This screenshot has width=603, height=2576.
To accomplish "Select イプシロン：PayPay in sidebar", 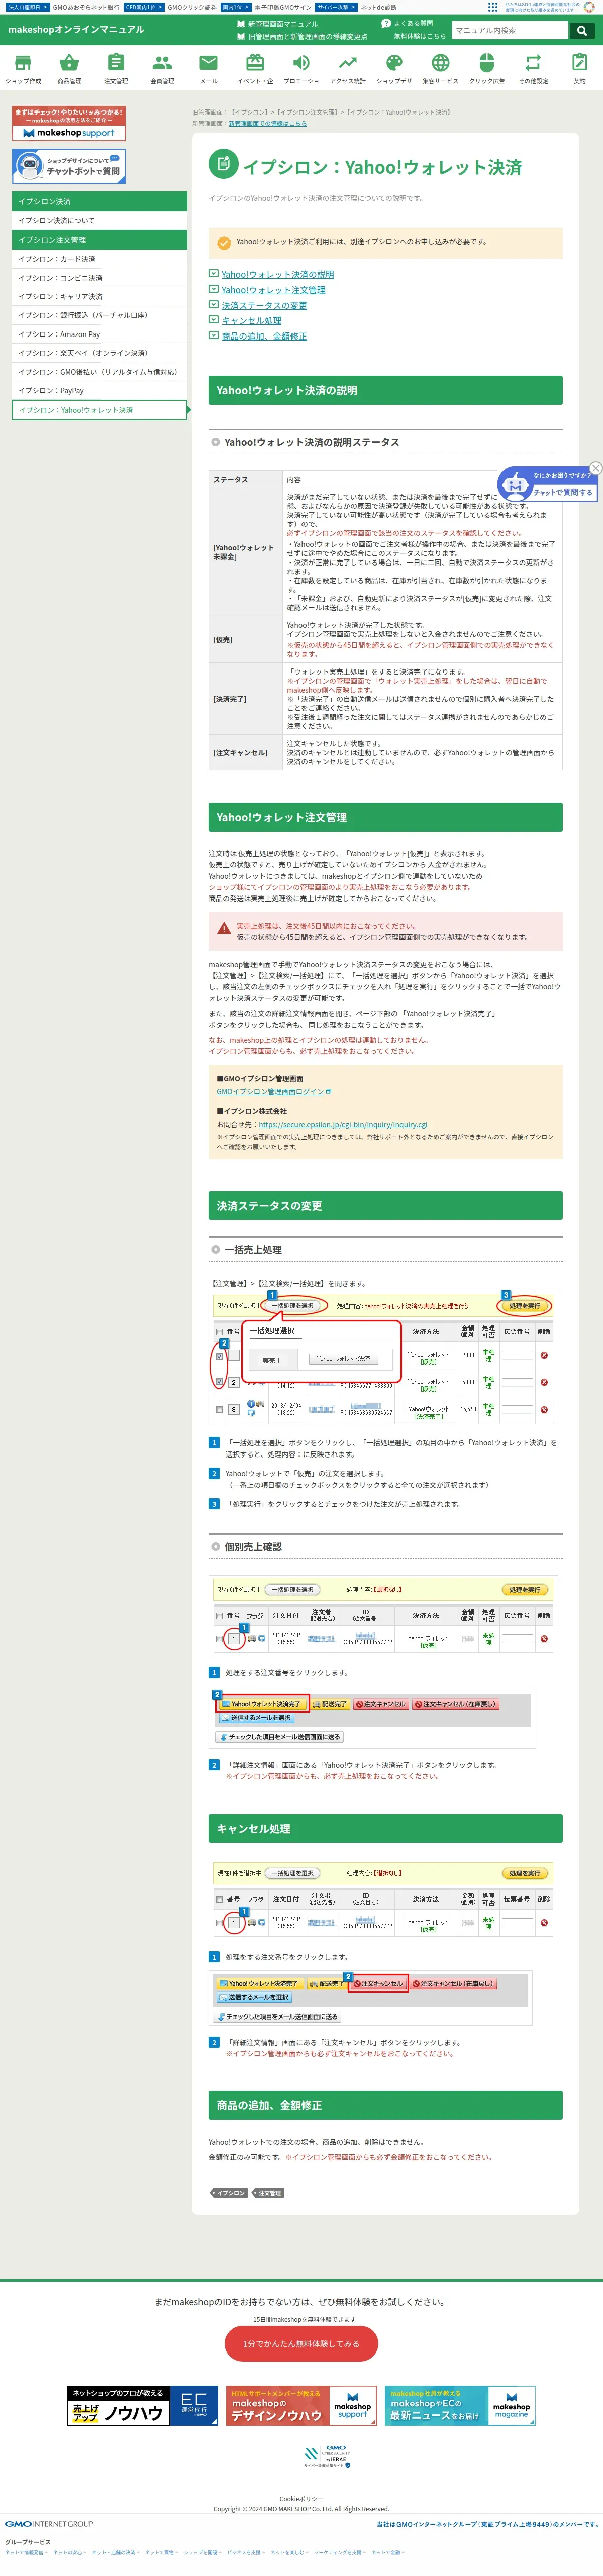I will [x=100, y=391].
